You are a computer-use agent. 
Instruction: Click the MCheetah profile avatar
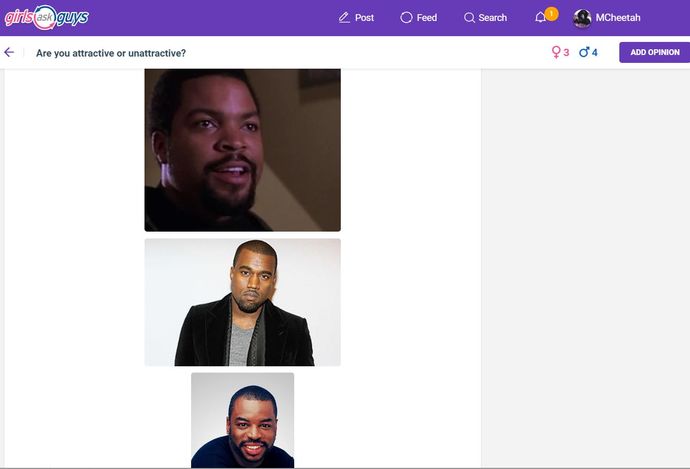click(x=582, y=18)
